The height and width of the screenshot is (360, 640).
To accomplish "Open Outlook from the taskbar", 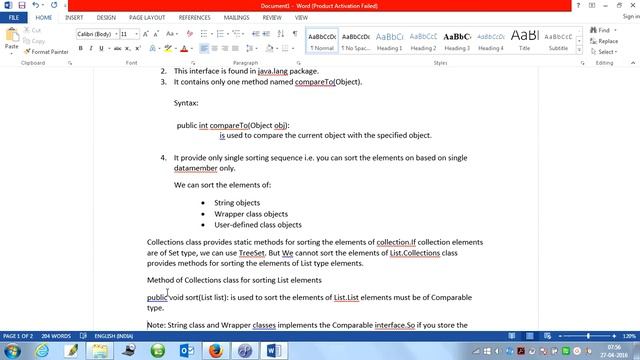I will pyautogui.click(x=187, y=351).
